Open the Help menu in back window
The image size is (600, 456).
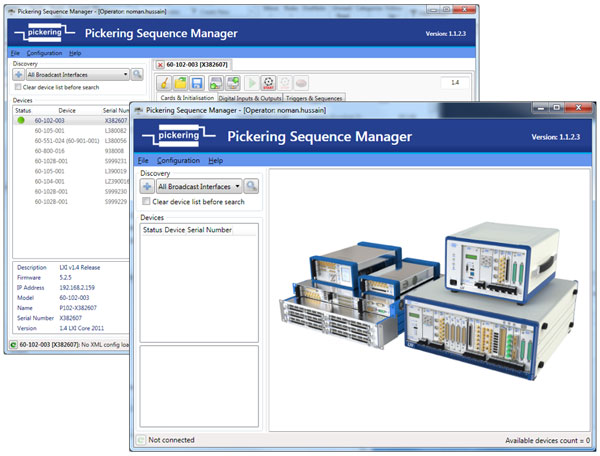[75, 53]
